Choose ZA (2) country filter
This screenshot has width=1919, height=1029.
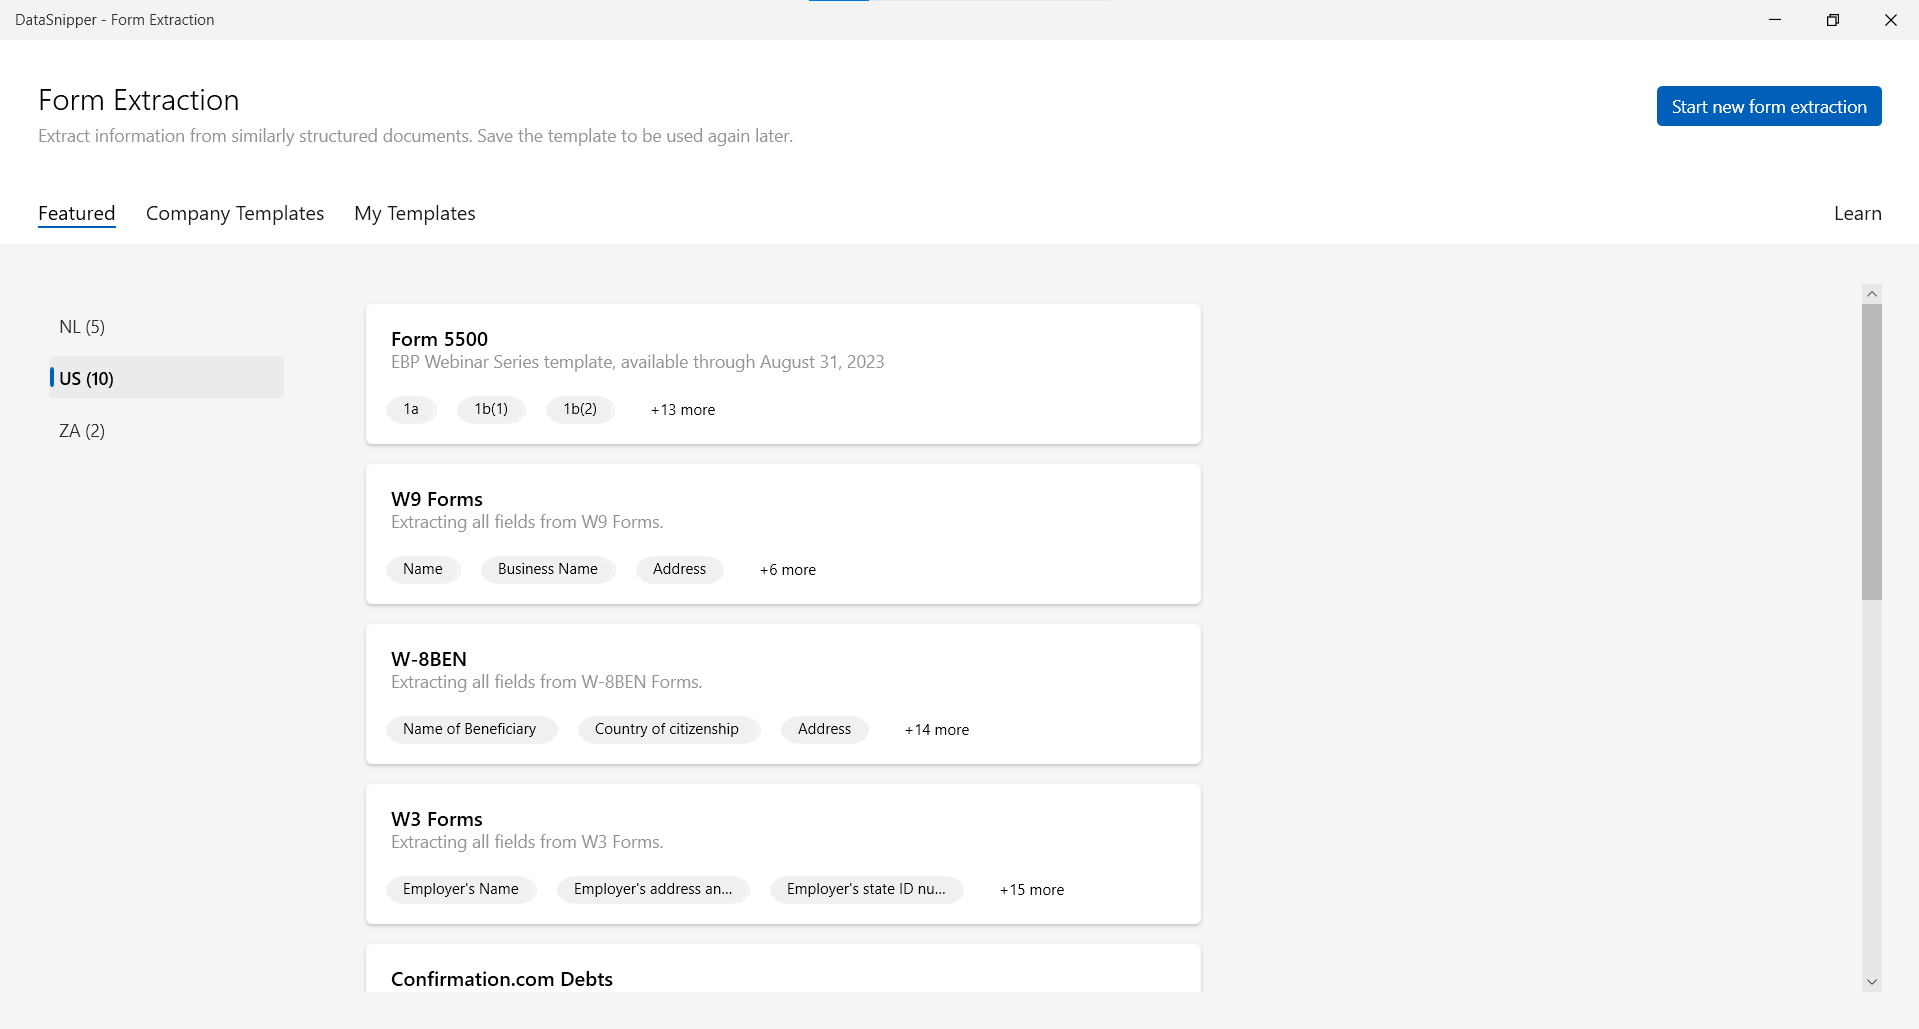click(x=82, y=431)
